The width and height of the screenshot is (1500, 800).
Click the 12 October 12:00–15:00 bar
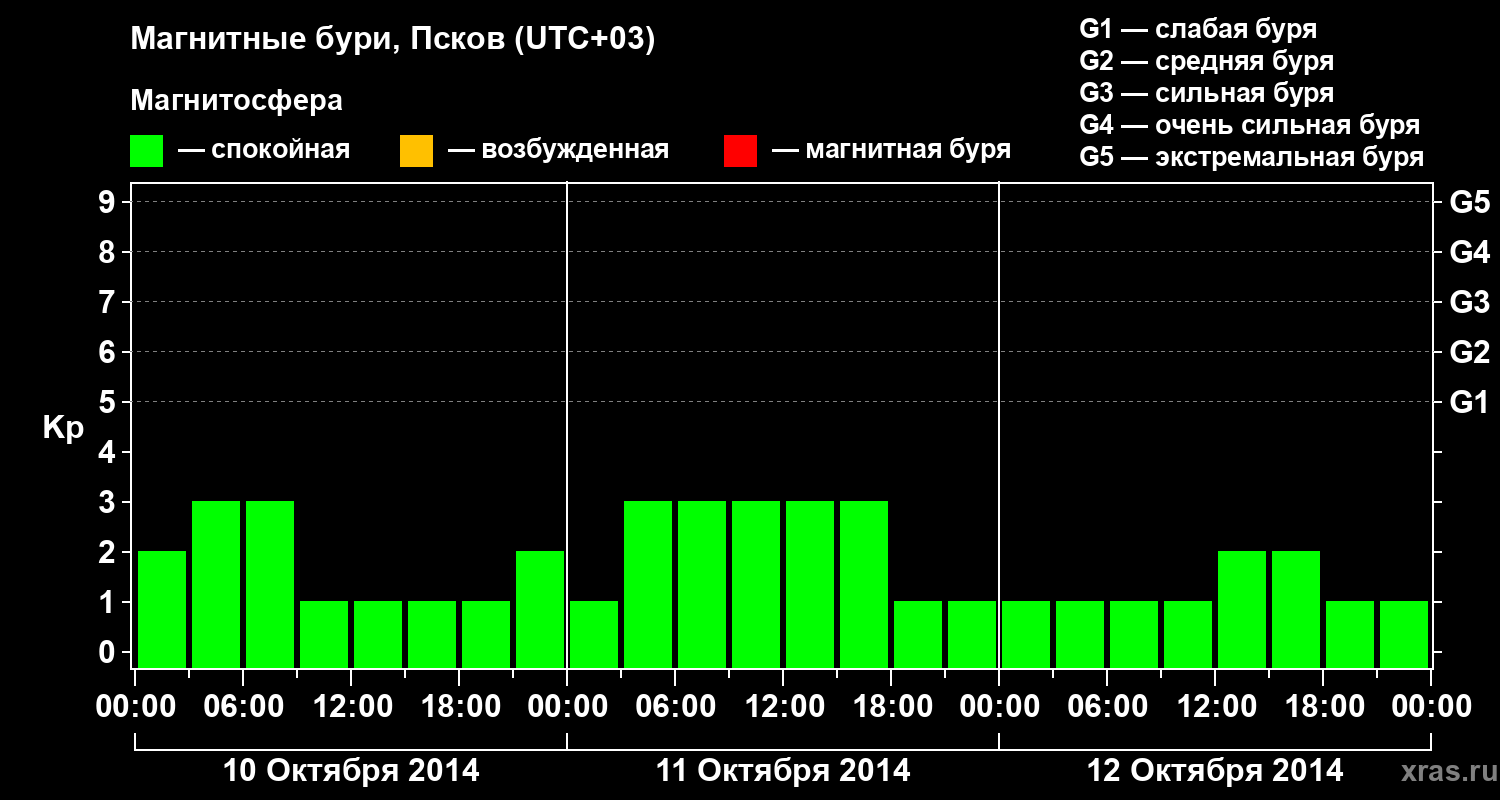click(1242, 609)
